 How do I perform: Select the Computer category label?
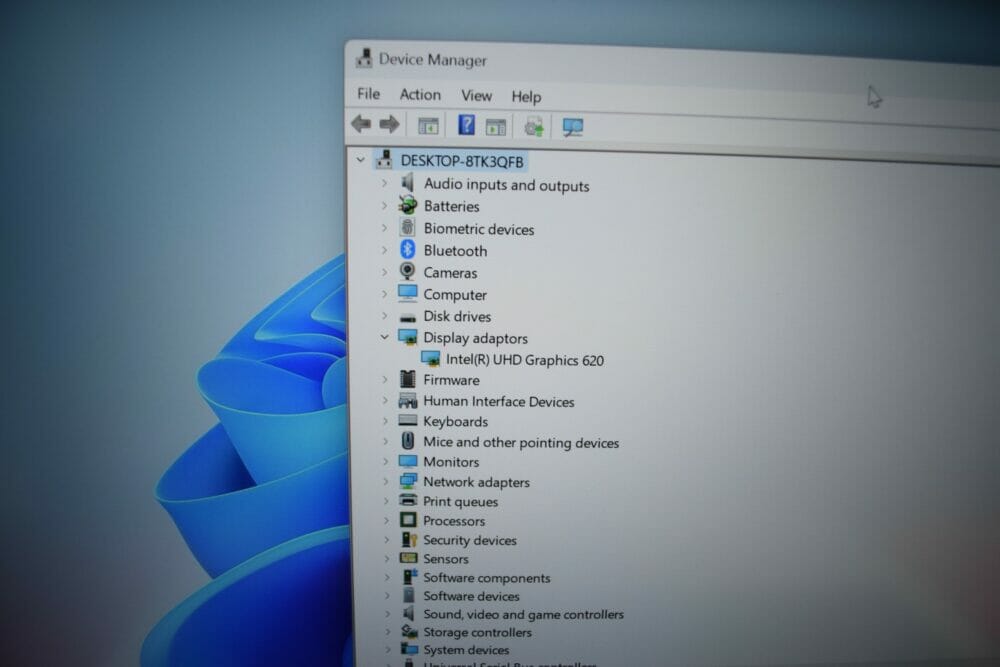point(455,295)
